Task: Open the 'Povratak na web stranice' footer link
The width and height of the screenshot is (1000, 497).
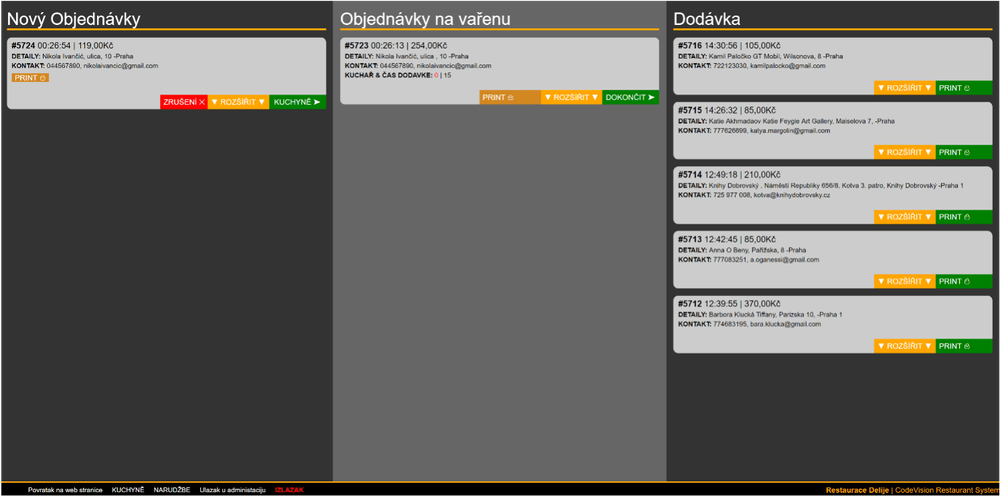Action: coord(65,490)
